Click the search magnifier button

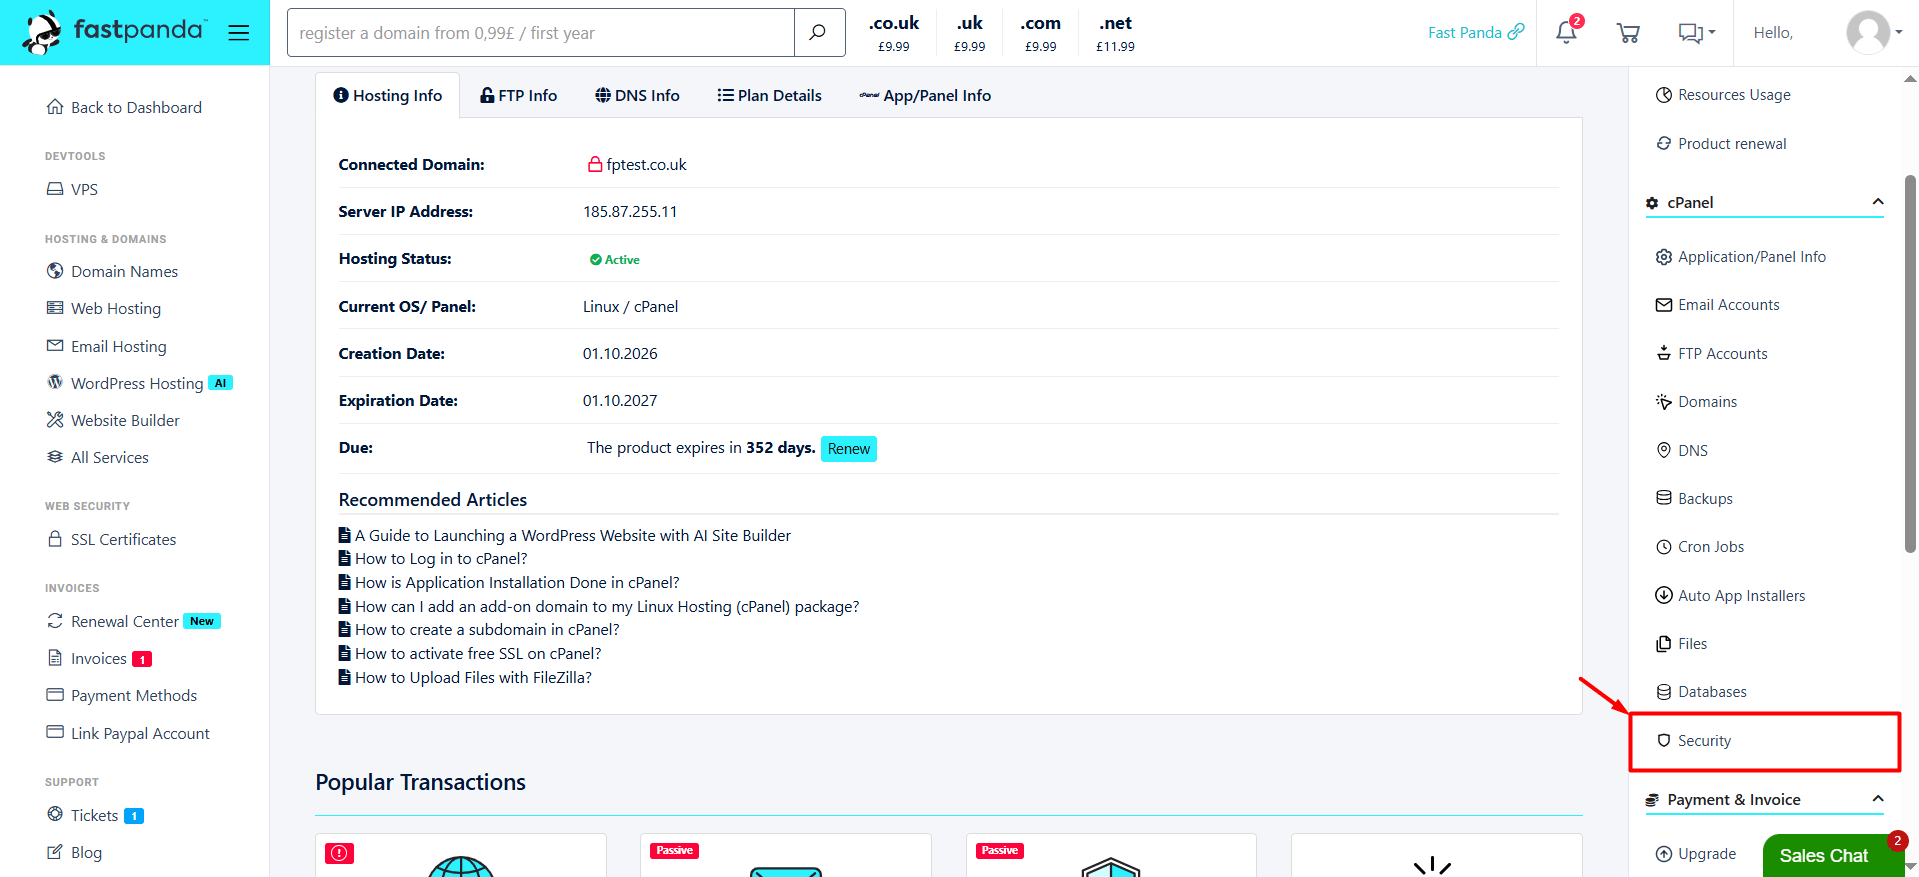(x=818, y=33)
